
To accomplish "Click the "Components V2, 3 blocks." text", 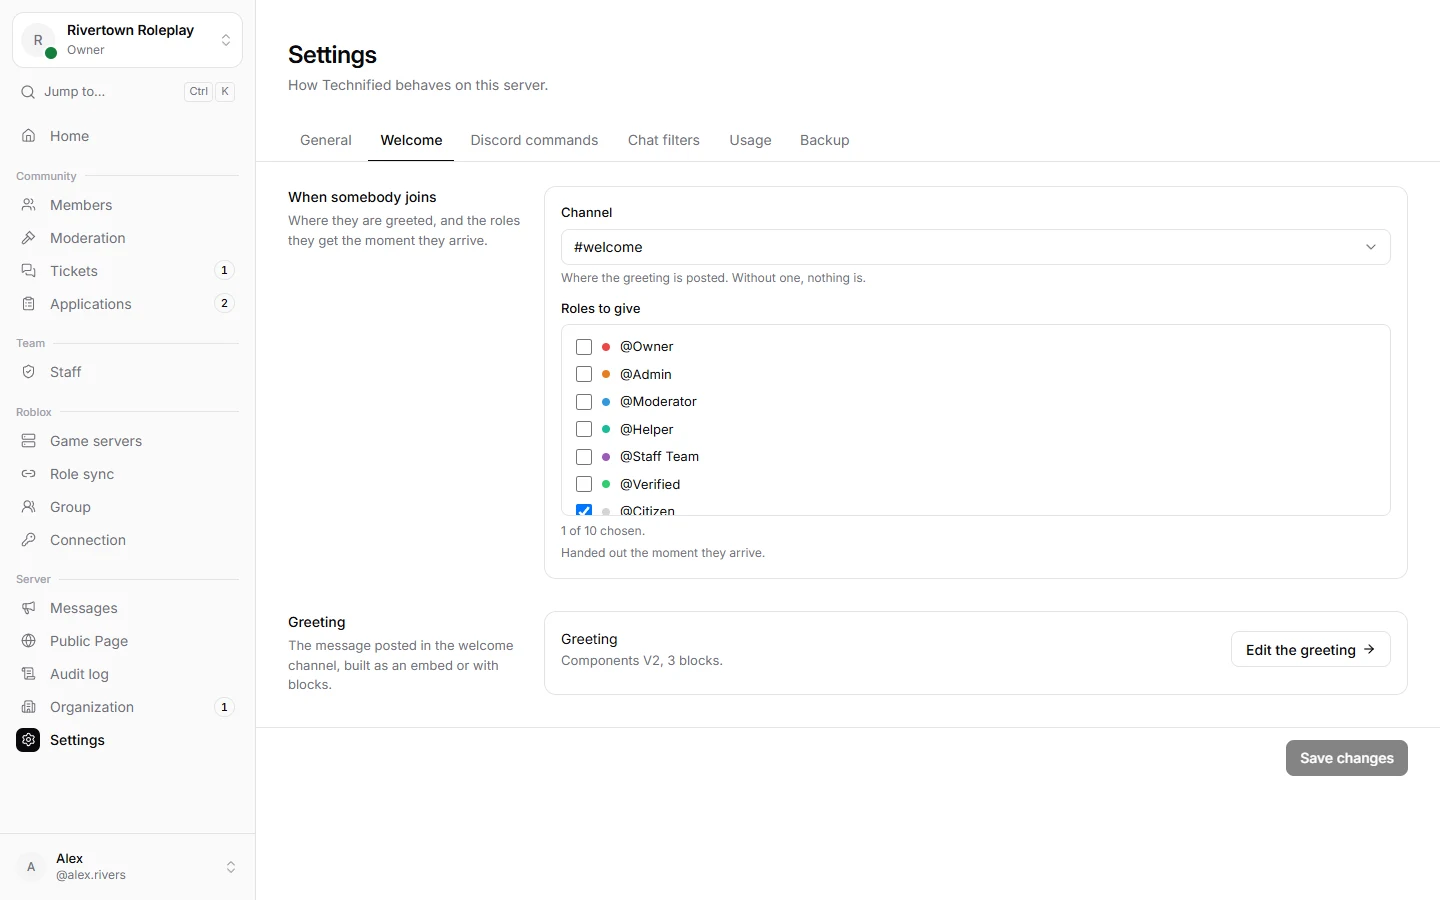I will (642, 661).
